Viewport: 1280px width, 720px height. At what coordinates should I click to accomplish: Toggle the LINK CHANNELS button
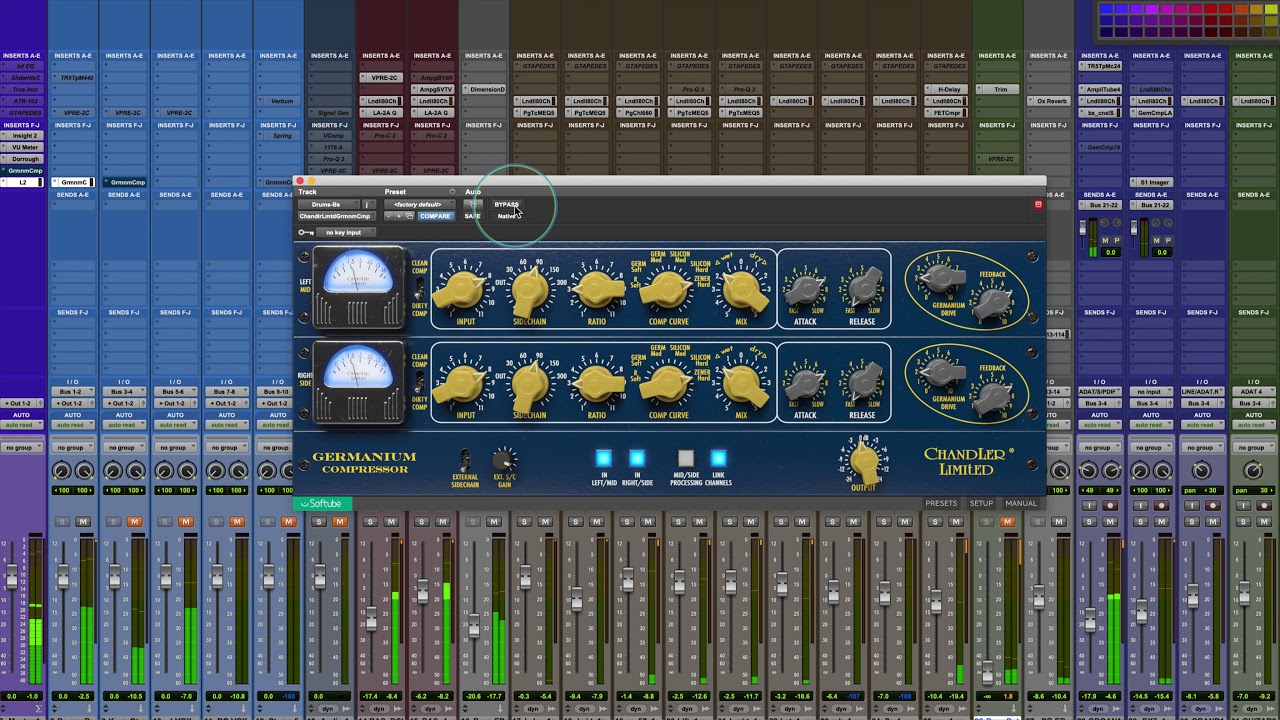pos(717,458)
